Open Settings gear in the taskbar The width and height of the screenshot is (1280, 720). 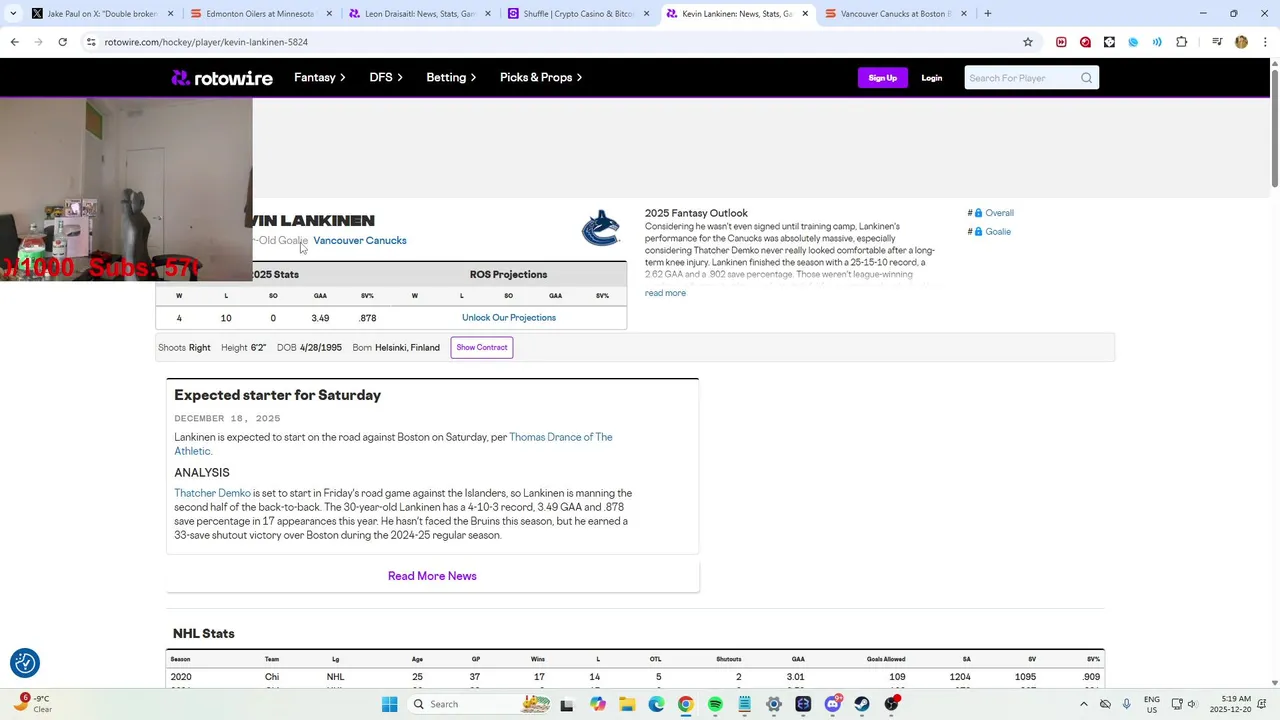[774, 704]
